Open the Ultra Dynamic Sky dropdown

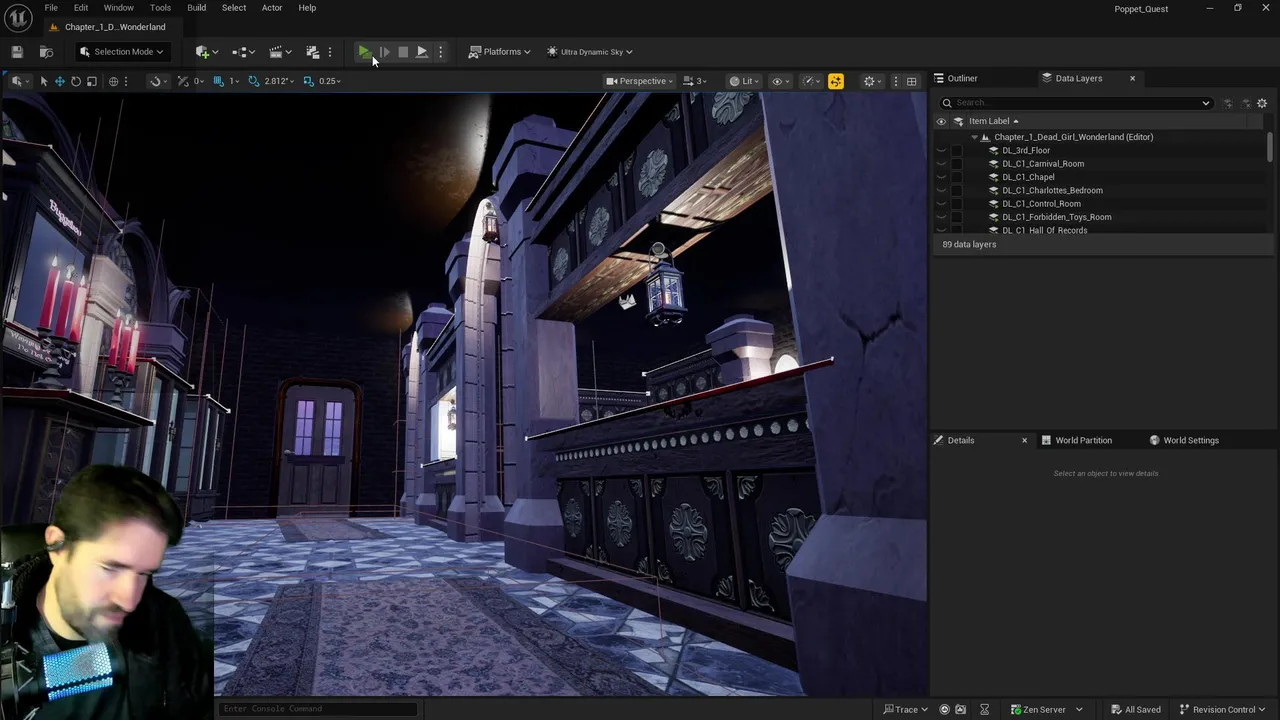[x=589, y=52]
